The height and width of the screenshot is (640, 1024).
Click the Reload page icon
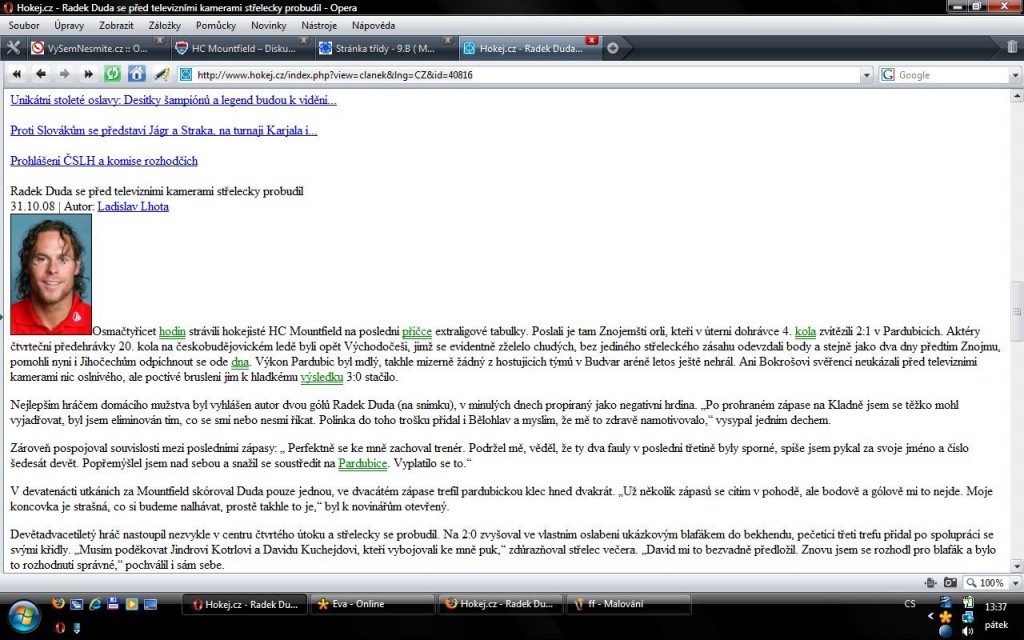[x=113, y=74]
